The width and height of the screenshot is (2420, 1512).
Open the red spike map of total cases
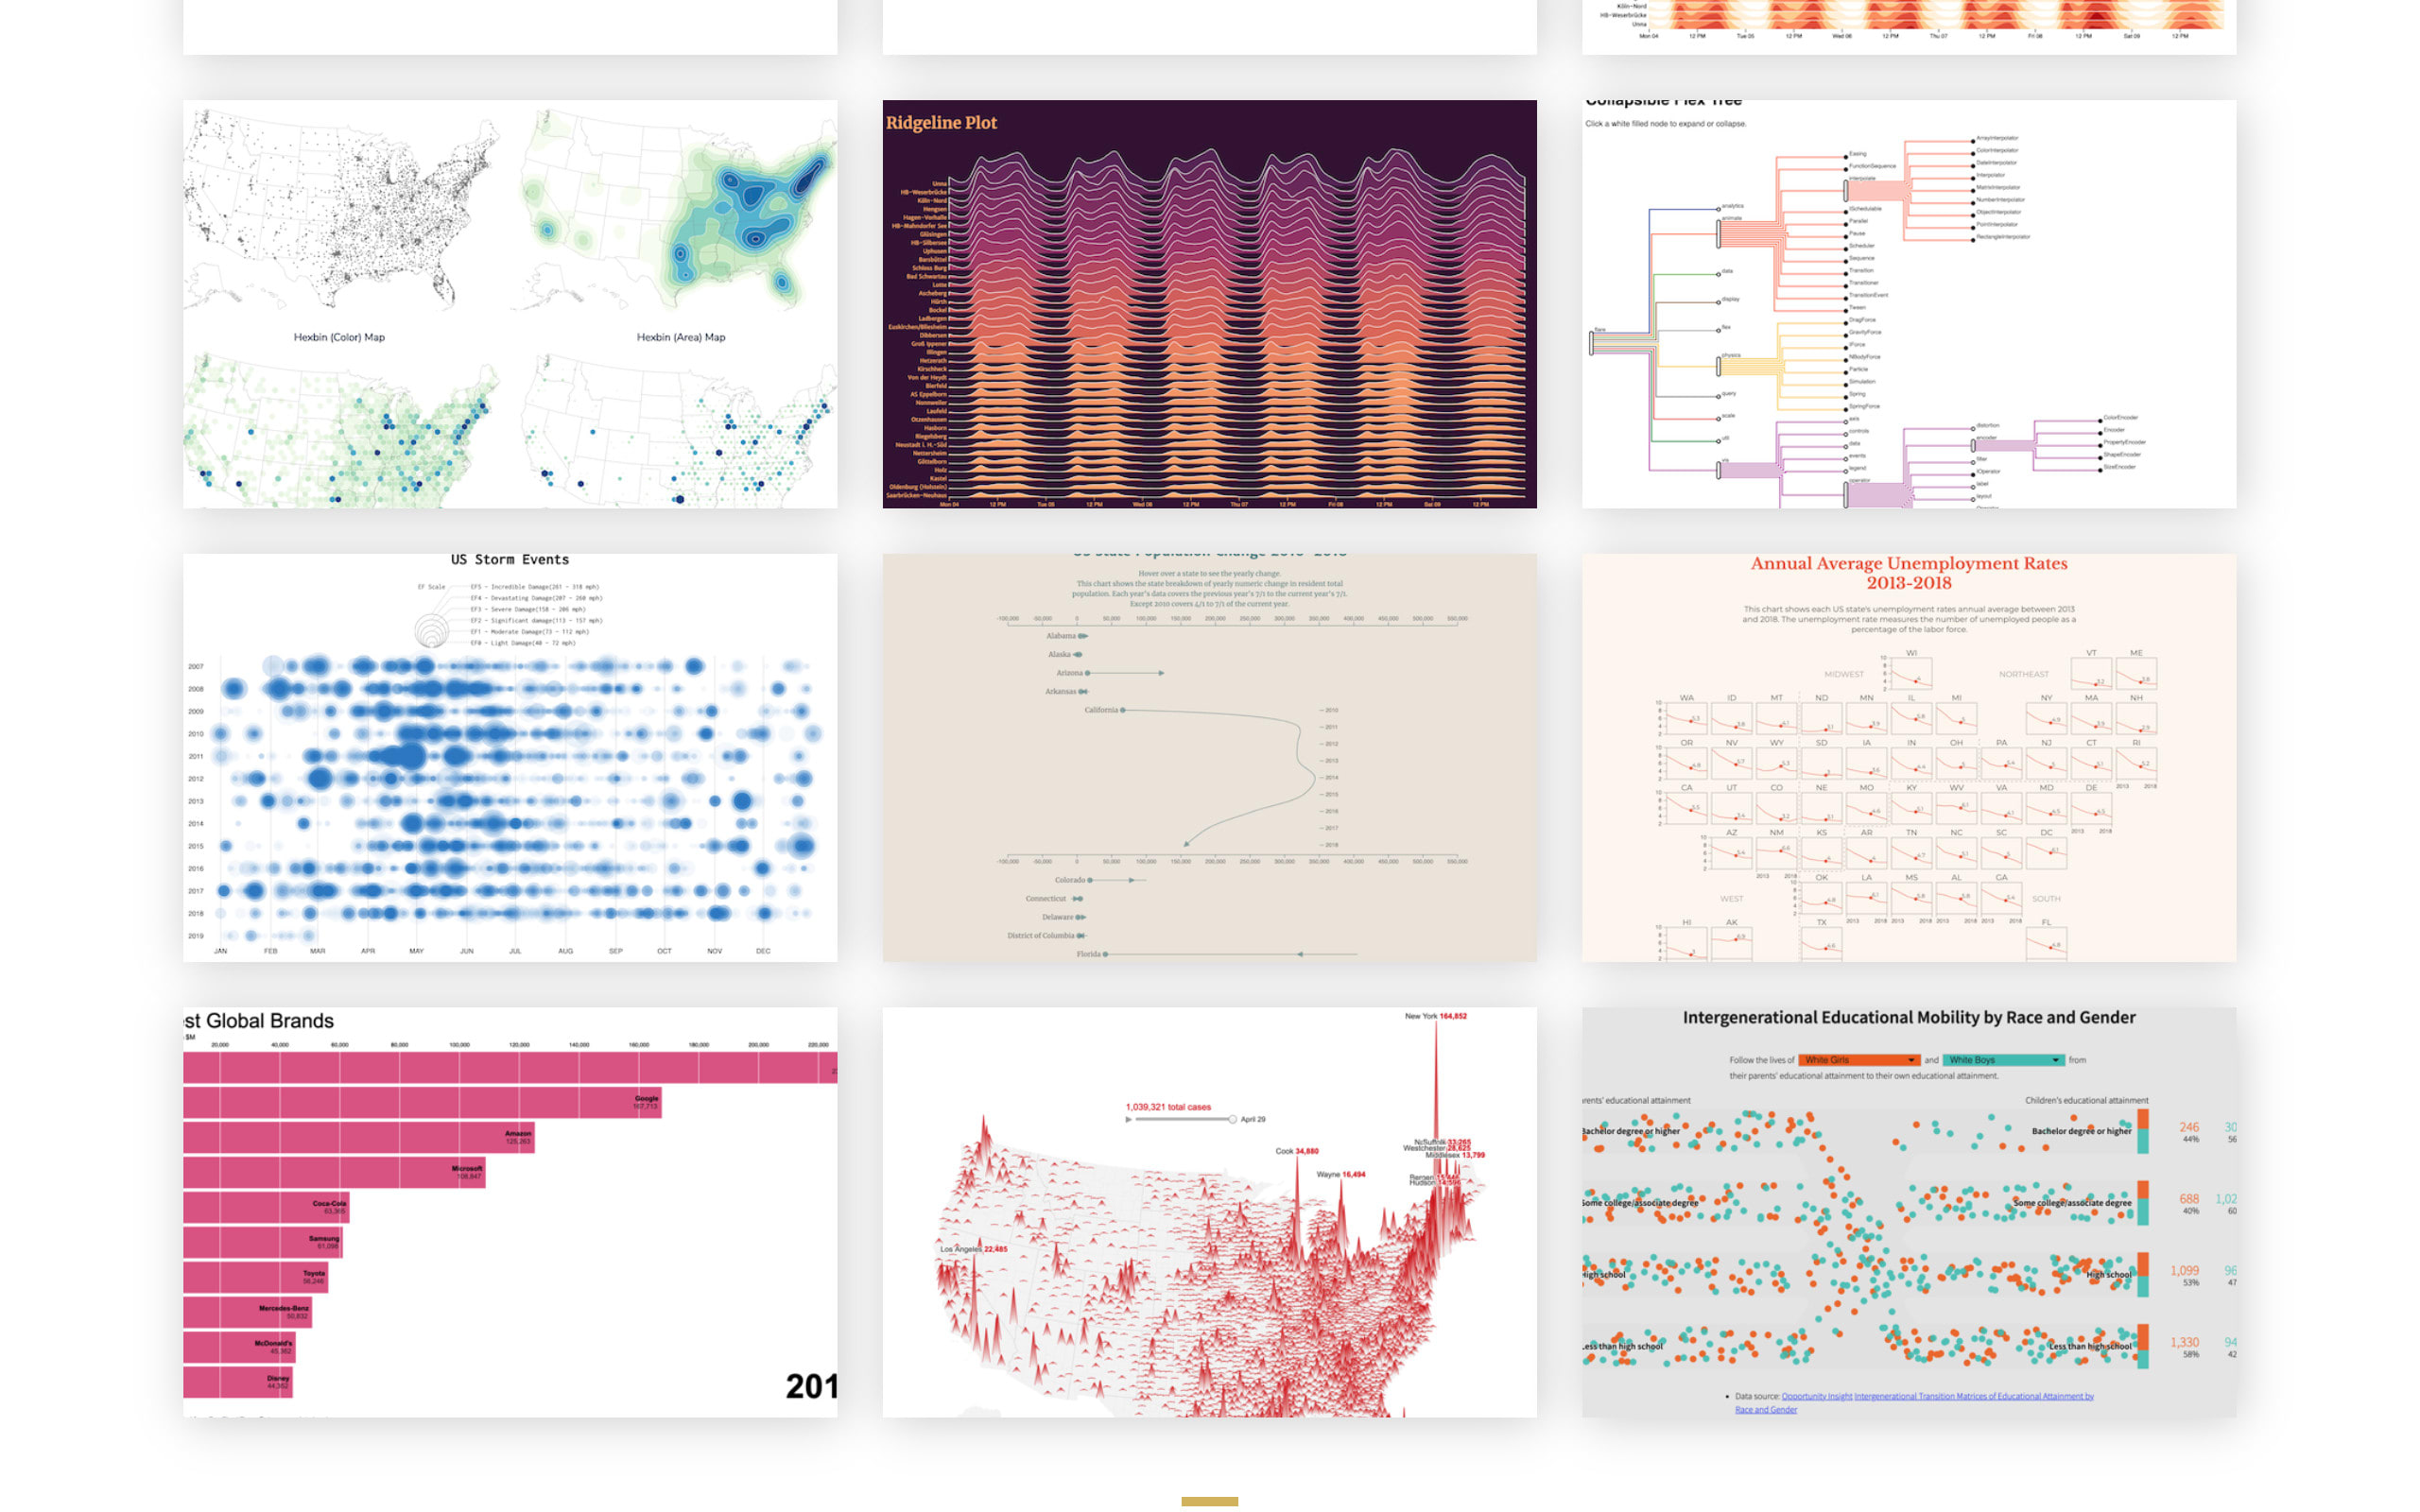coord(1209,1212)
